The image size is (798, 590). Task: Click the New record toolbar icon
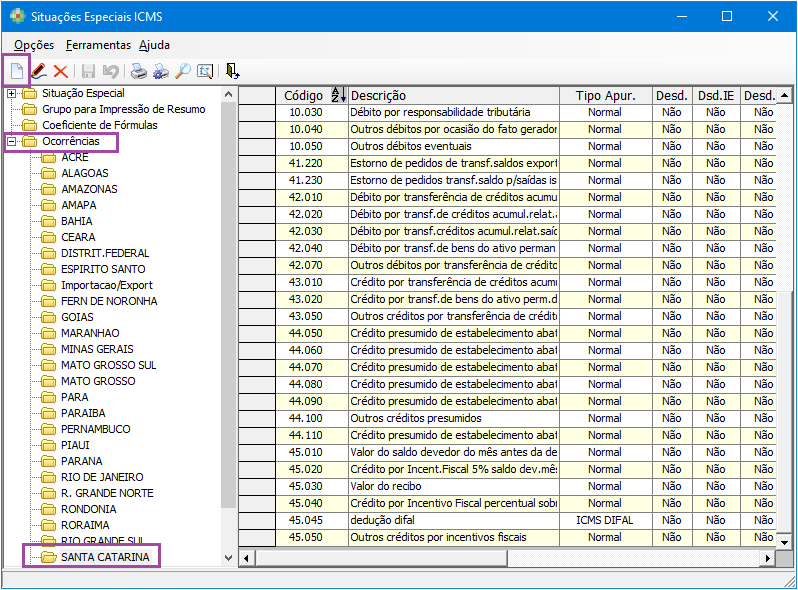pyautogui.click(x=16, y=71)
